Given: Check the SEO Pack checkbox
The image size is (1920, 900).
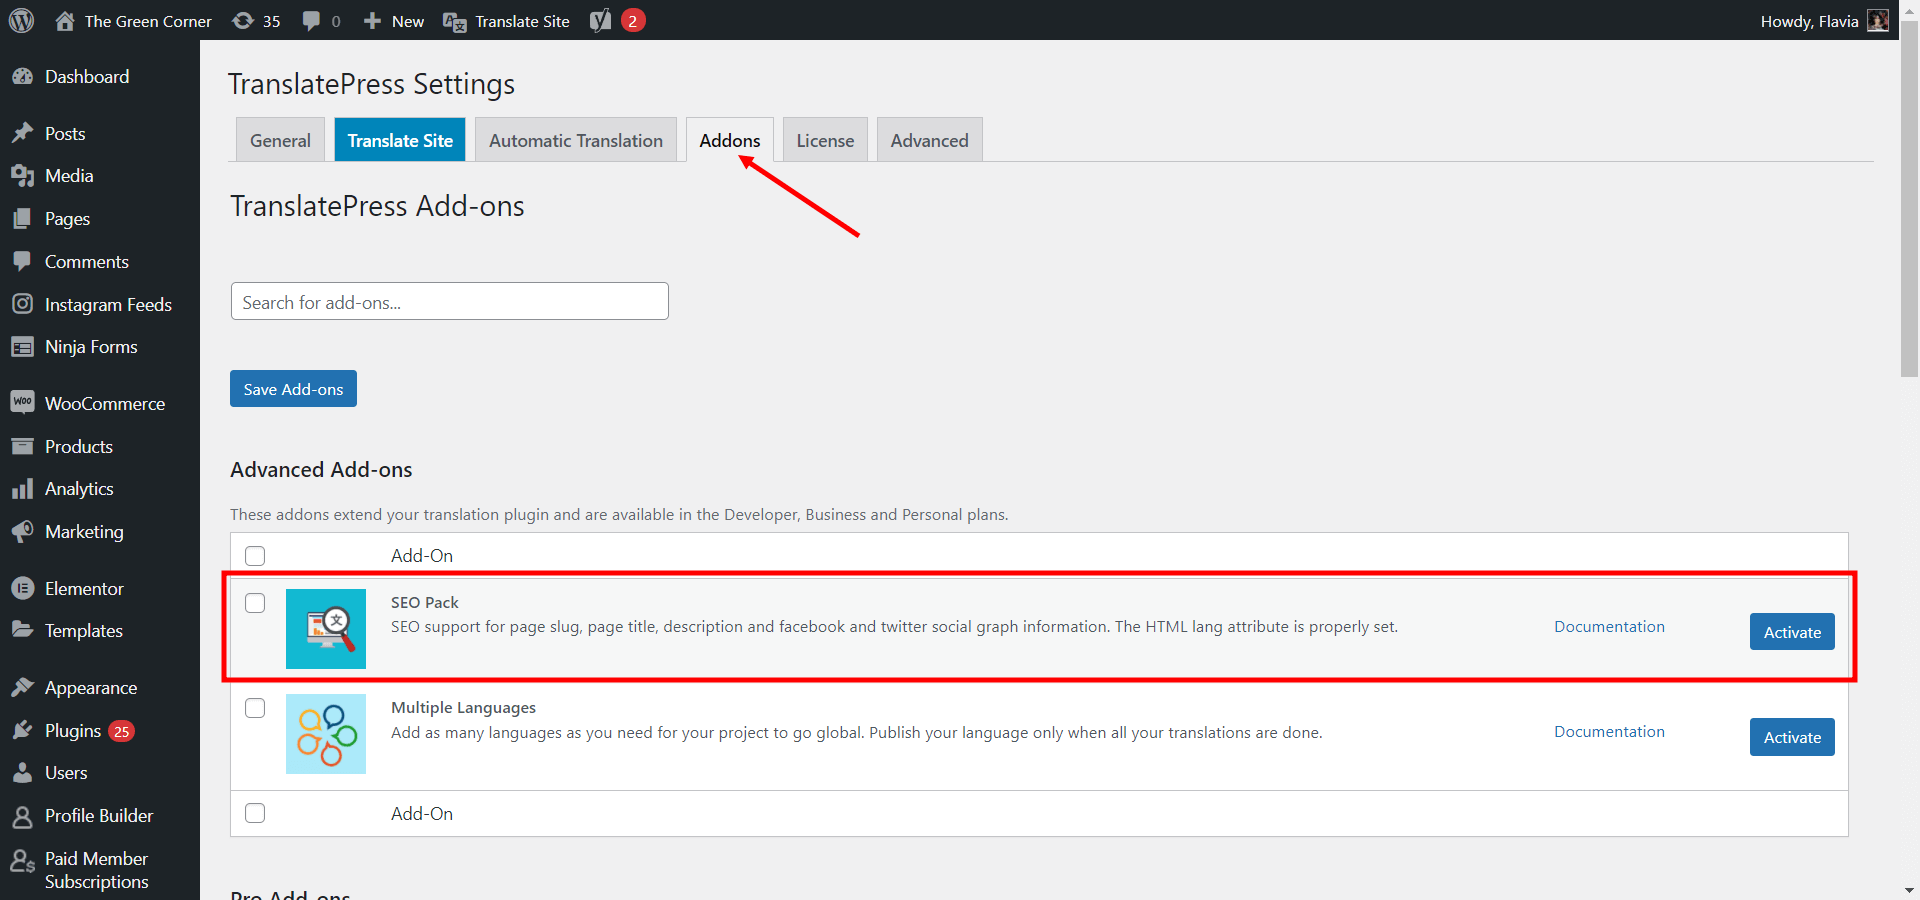Looking at the screenshot, I should tap(255, 603).
